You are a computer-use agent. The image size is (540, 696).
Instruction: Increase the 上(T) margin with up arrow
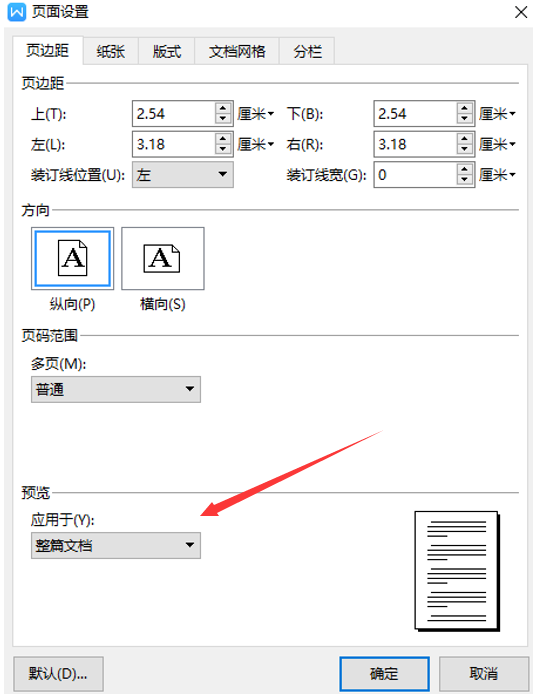(x=223, y=108)
